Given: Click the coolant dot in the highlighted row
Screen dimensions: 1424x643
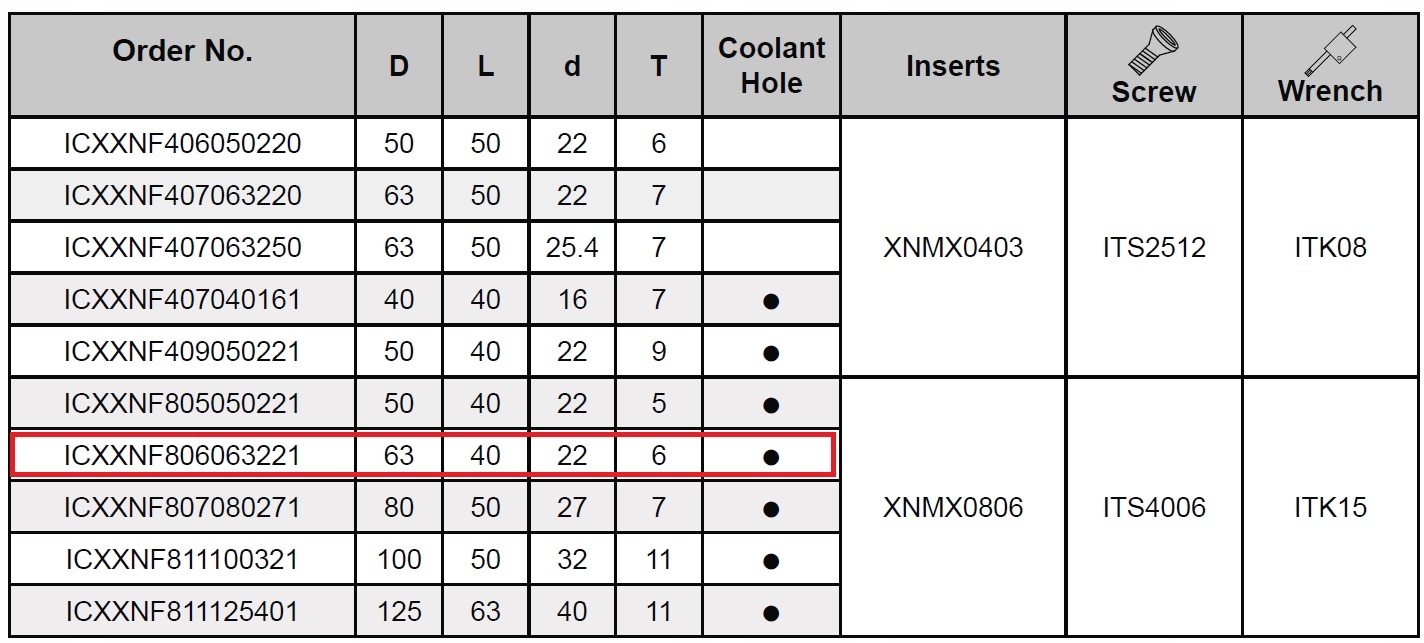Looking at the screenshot, I should 770,457.
